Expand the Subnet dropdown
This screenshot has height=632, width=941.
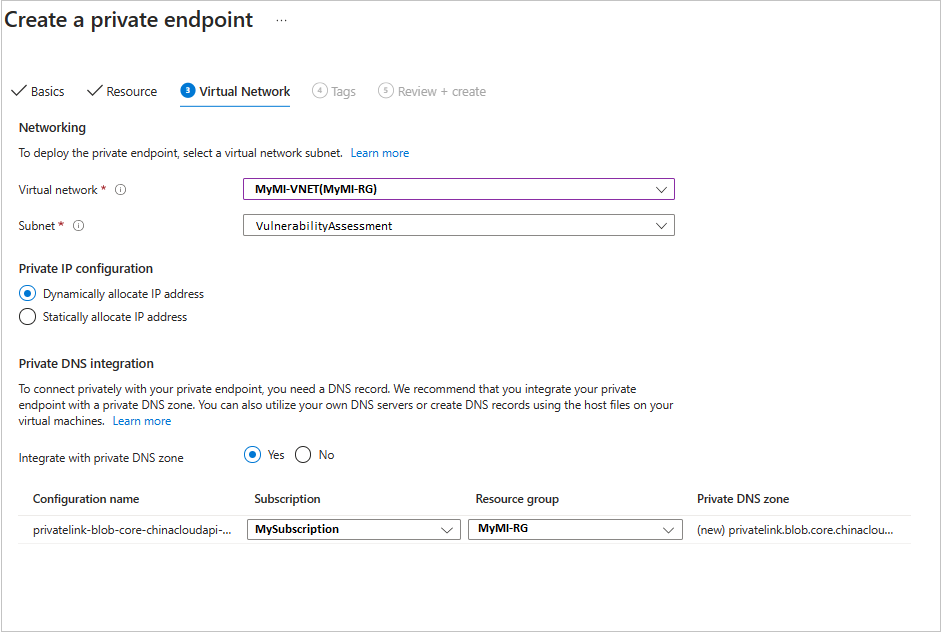tap(459, 226)
